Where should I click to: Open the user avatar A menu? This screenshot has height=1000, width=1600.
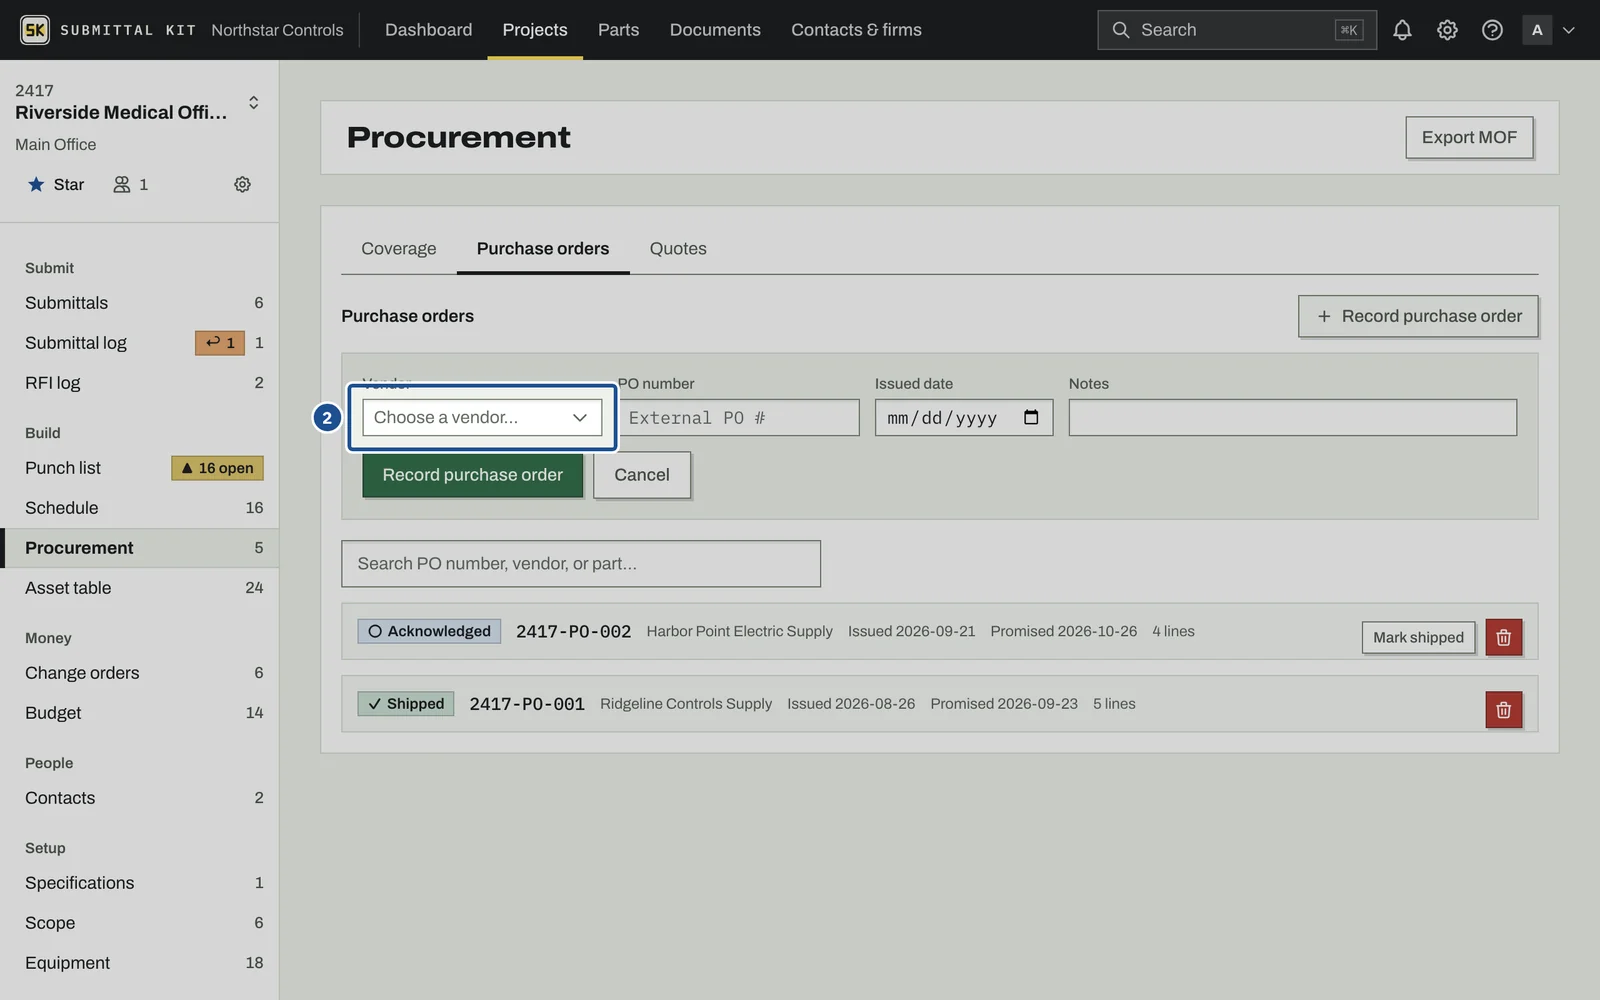[x=1537, y=30]
